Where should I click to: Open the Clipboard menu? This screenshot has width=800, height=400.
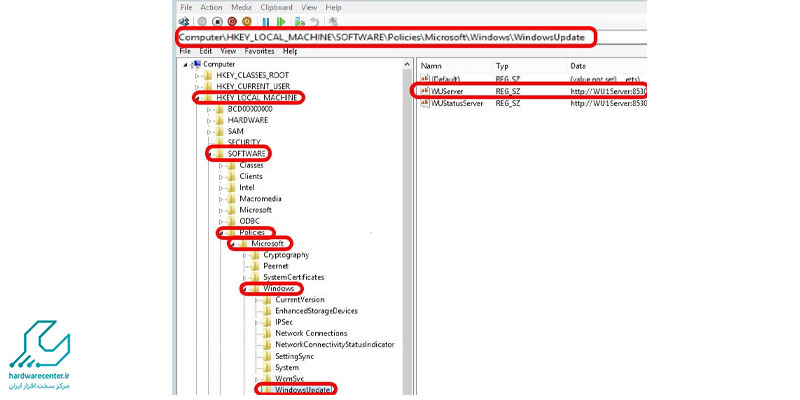point(277,7)
